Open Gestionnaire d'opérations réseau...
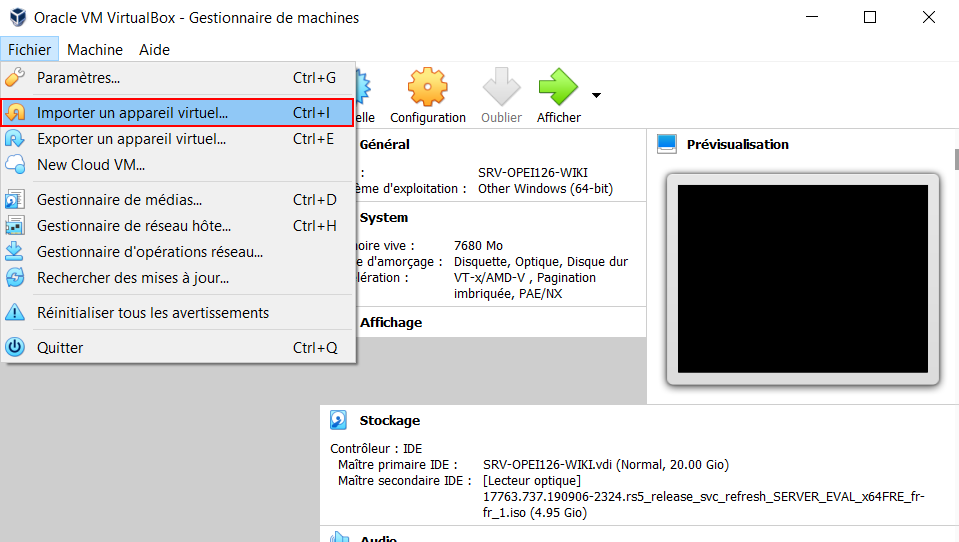The image size is (959, 542). pyautogui.click(x=178, y=251)
